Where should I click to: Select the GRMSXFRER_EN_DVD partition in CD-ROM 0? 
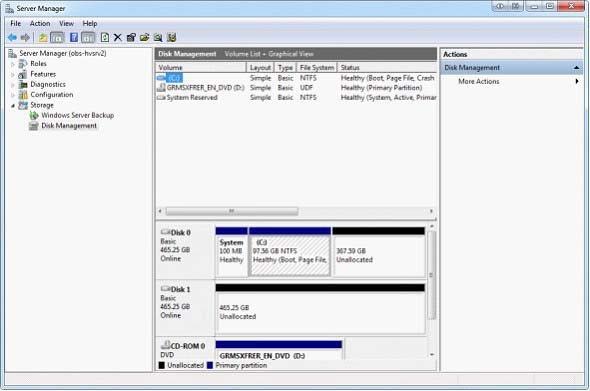279,350
